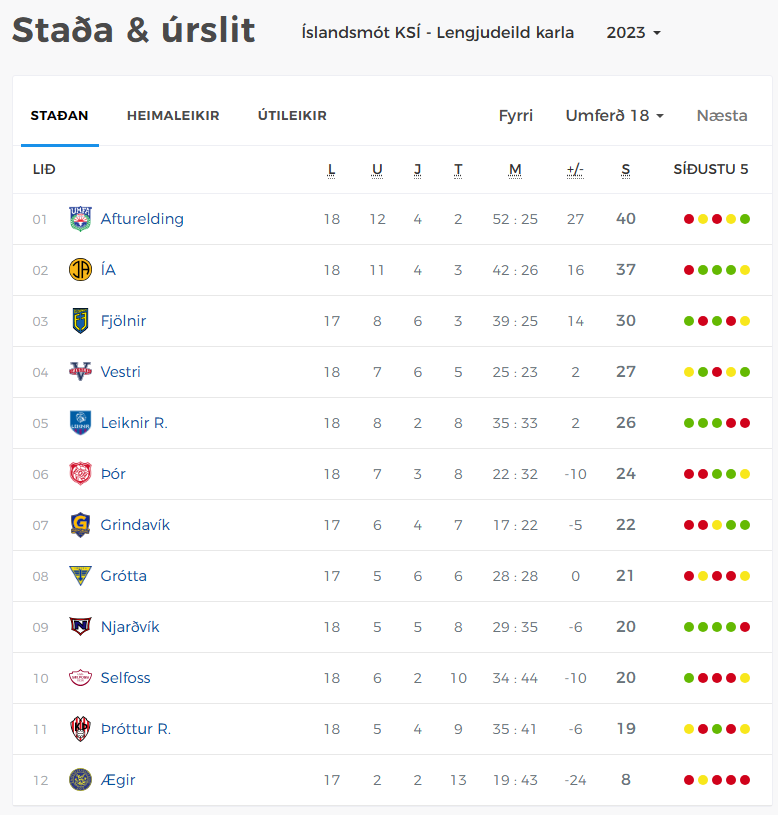The width and height of the screenshot is (778, 815).
Task: Select the Staðan tab
Action: (59, 115)
